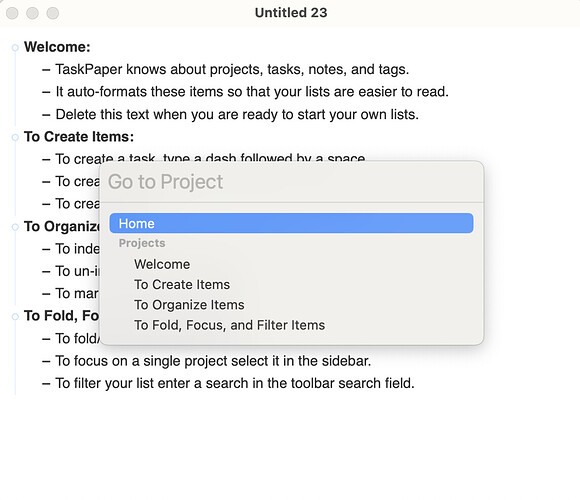Image resolution: width=580 pixels, height=500 pixels.
Task: Click the To Create Items fold handle circle
Action: [15, 137]
